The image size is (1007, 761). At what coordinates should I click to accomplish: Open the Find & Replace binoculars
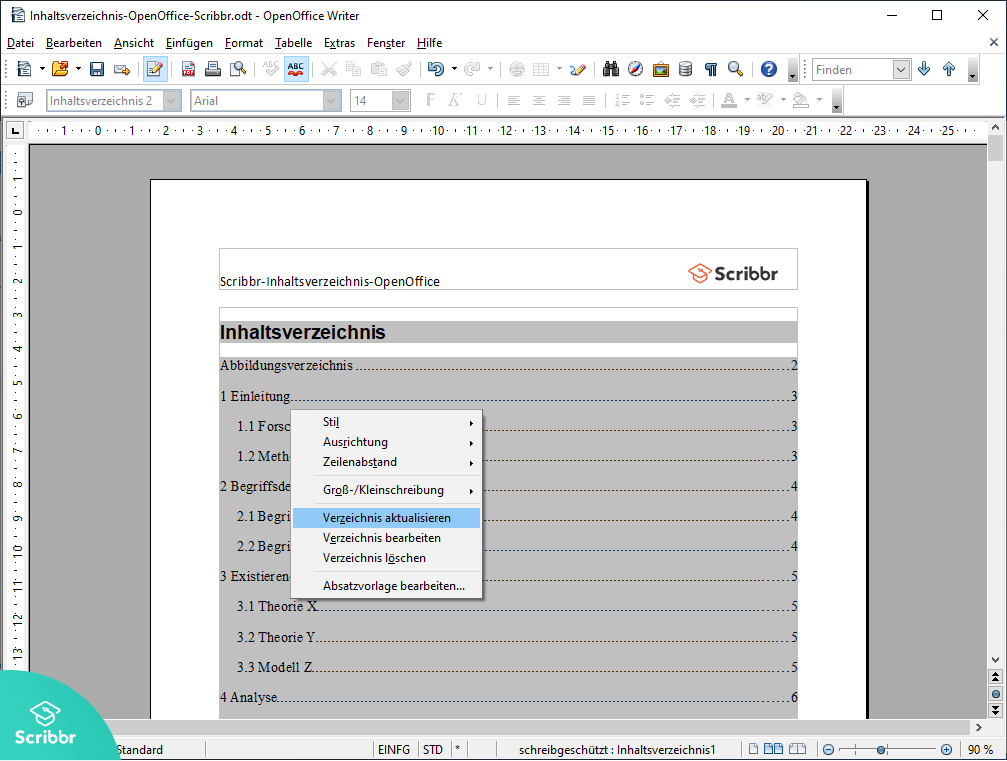[611, 69]
